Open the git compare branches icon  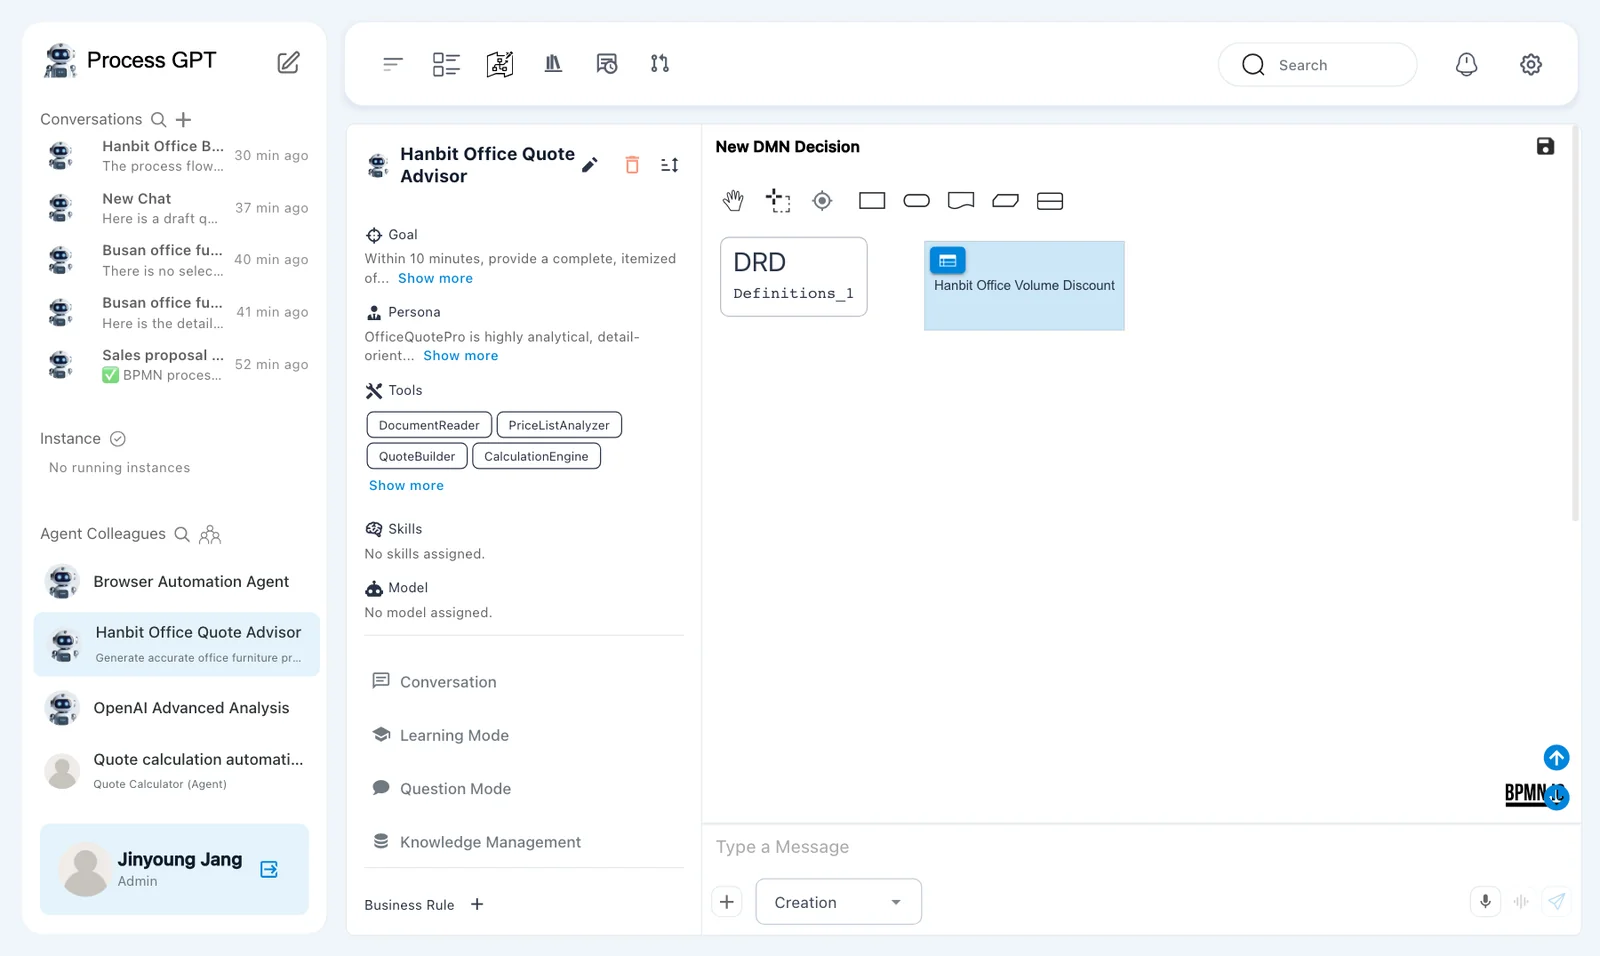coord(660,64)
